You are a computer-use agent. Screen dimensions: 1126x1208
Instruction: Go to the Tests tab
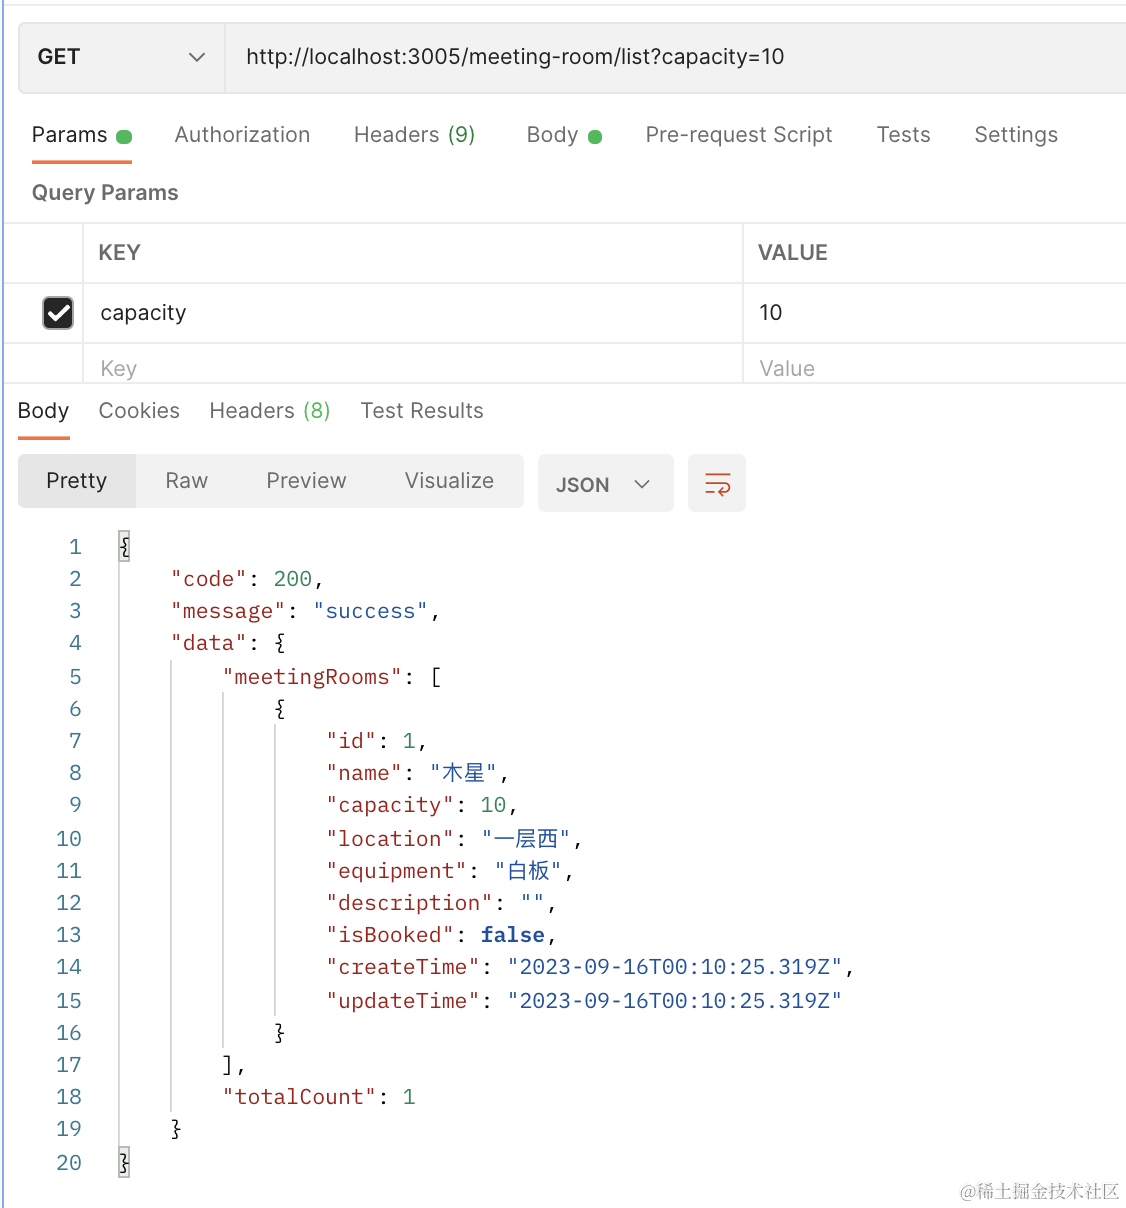point(903,135)
